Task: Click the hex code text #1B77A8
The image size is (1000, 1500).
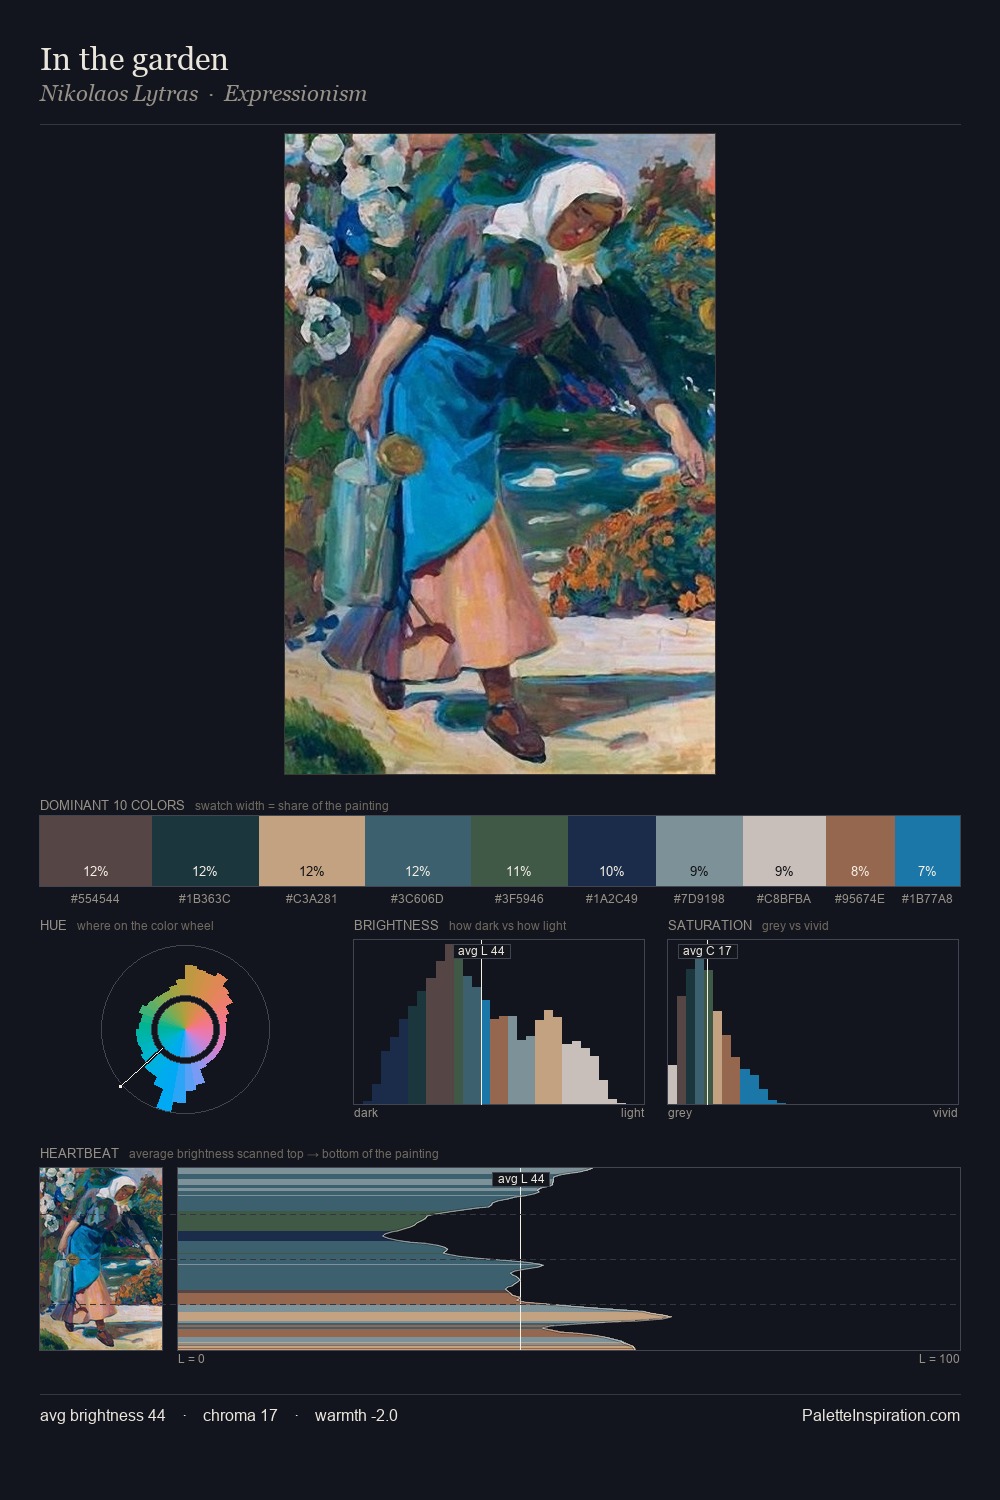Action: (x=927, y=898)
